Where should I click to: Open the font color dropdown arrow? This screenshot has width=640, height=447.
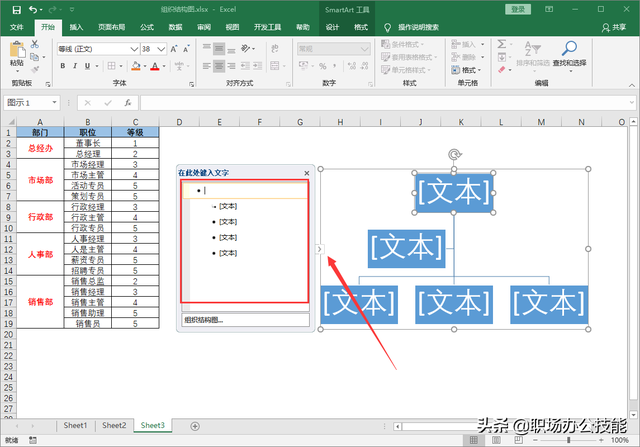164,66
